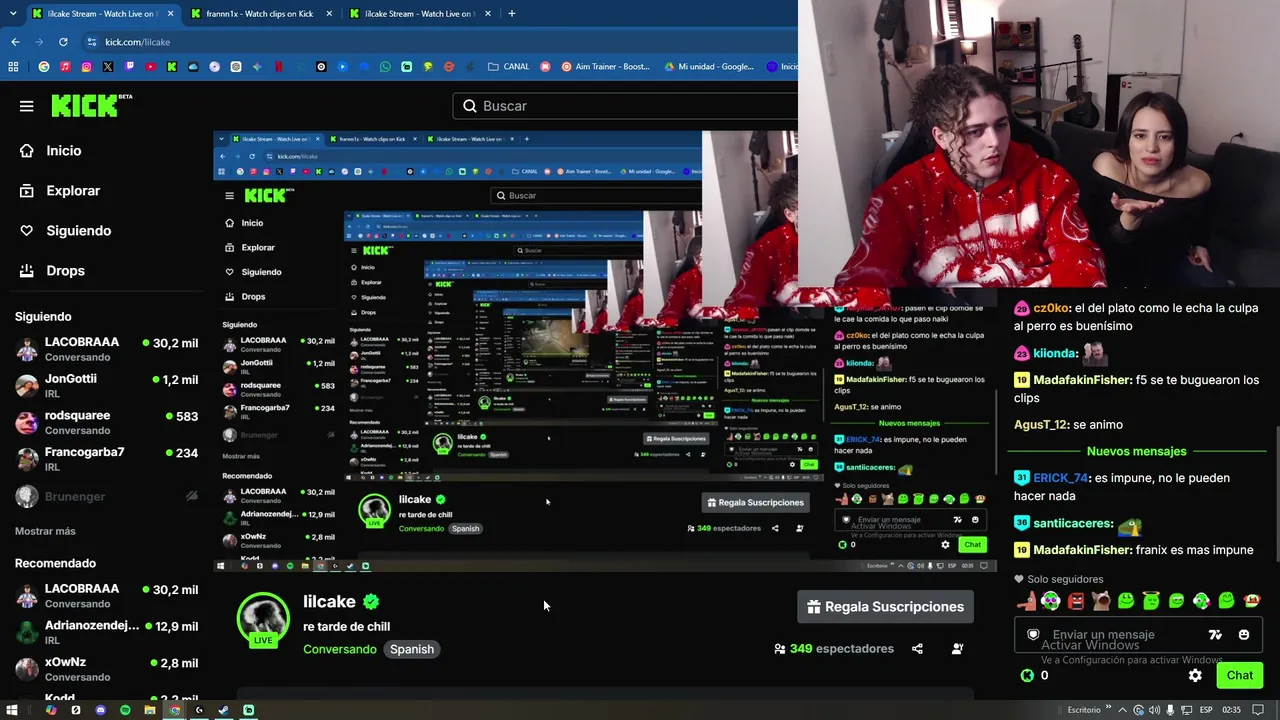
Task: Click the lilcake streamer avatar with LIVE badge
Action: pos(263,620)
